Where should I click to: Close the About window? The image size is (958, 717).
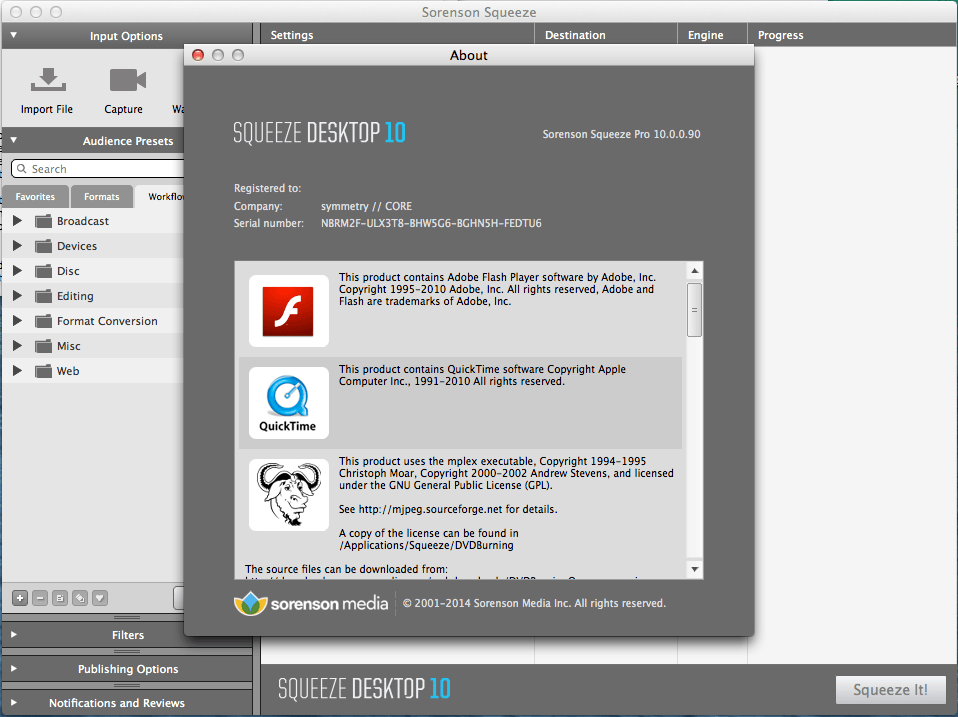tap(198, 55)
